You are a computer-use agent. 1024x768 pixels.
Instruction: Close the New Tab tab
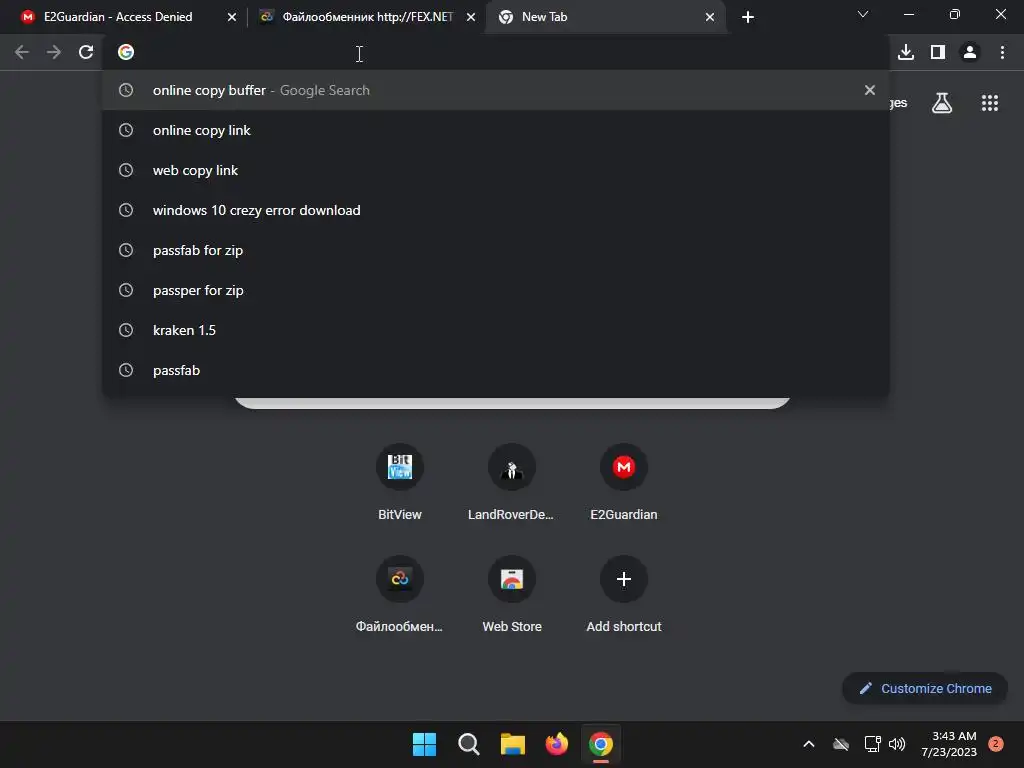coord(710,17)
